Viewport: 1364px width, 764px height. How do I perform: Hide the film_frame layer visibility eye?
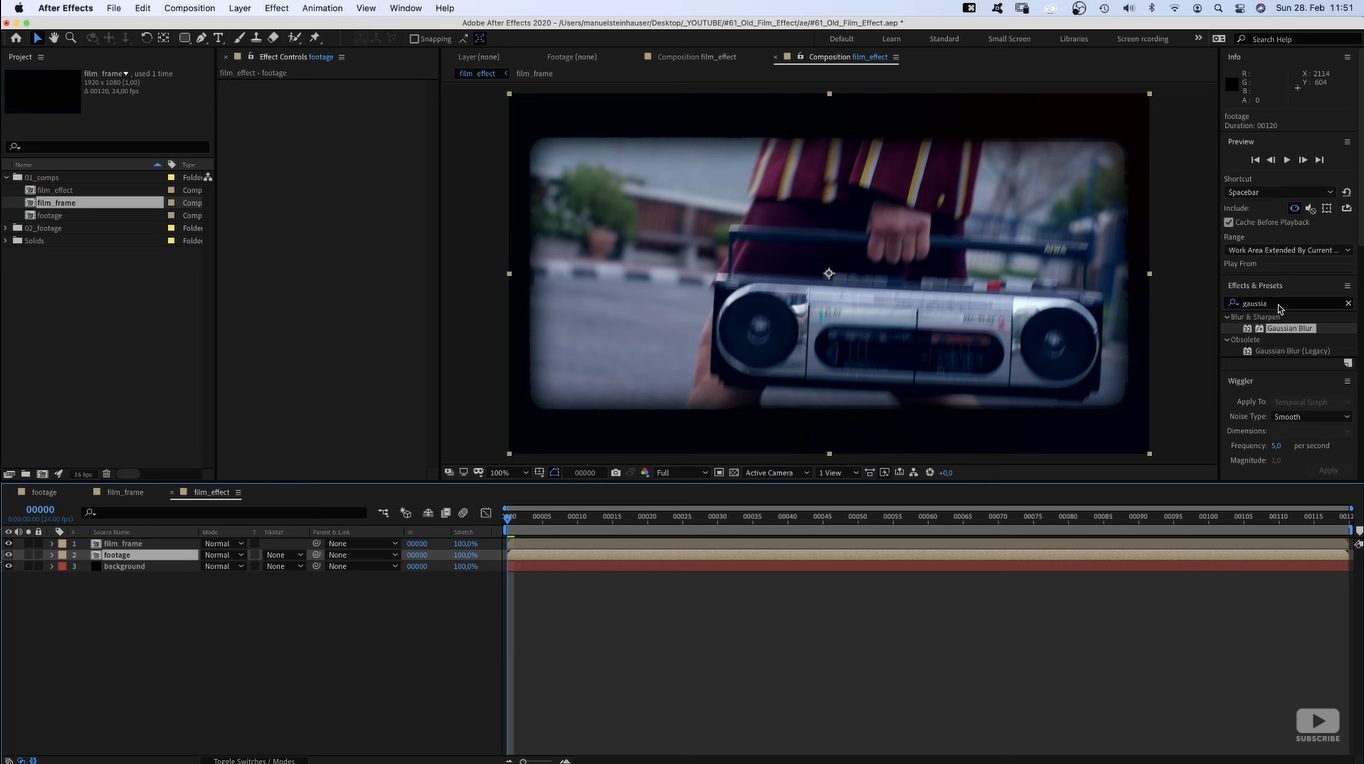[x=8, y=543]
